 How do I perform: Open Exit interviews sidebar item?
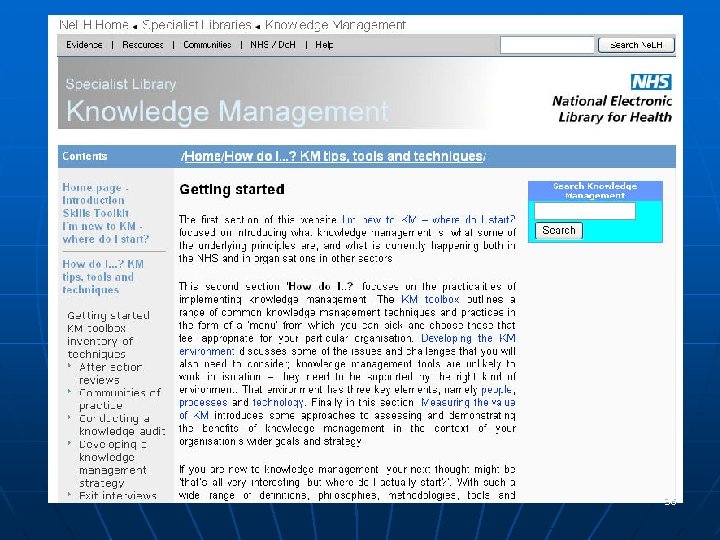pyautogui.click(x=118, y=495)
